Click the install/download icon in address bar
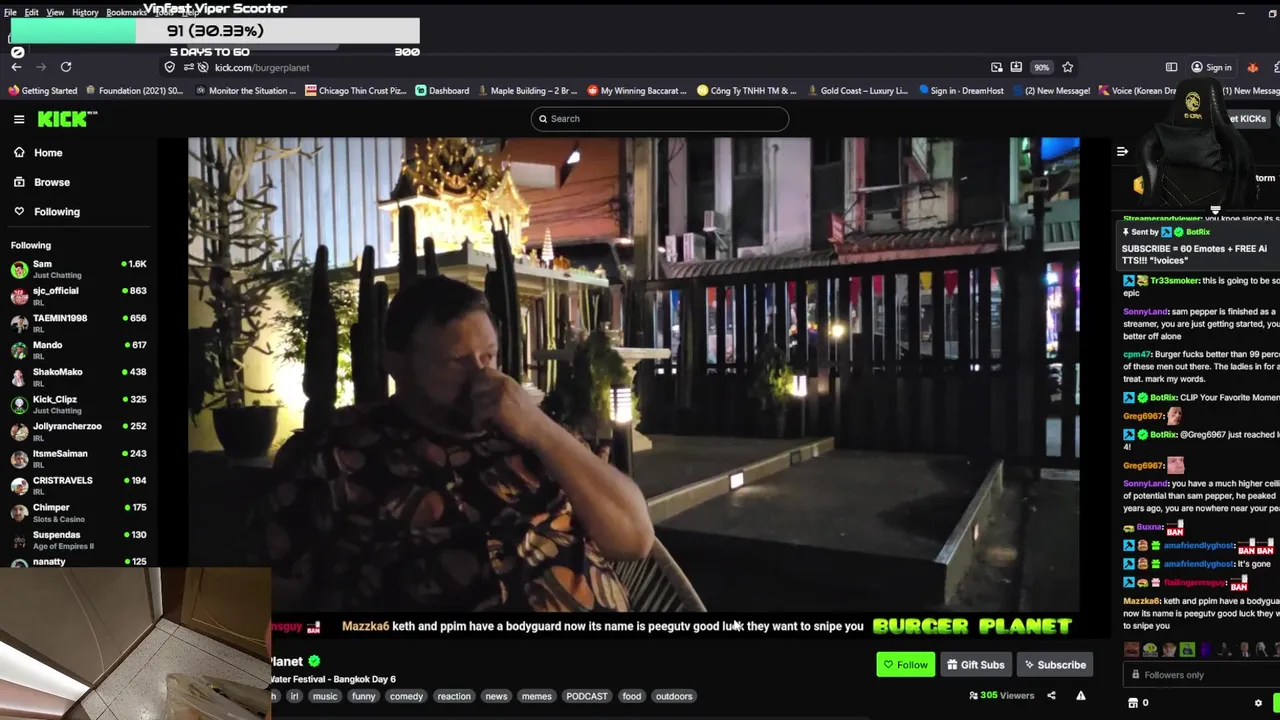 click(1016, 67)
